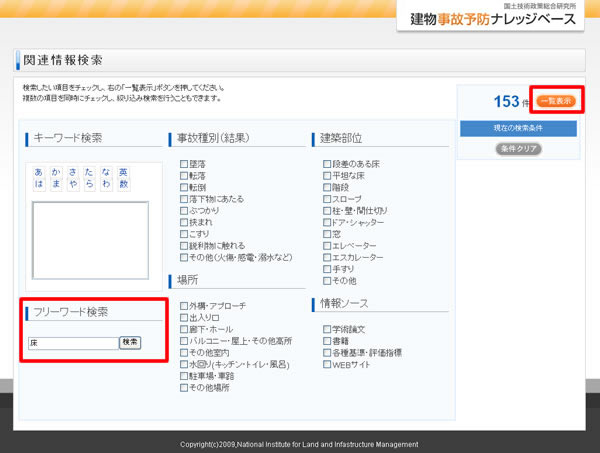Click inside the keyword list box
Screen dimensions: 600x453
[91, 240]
